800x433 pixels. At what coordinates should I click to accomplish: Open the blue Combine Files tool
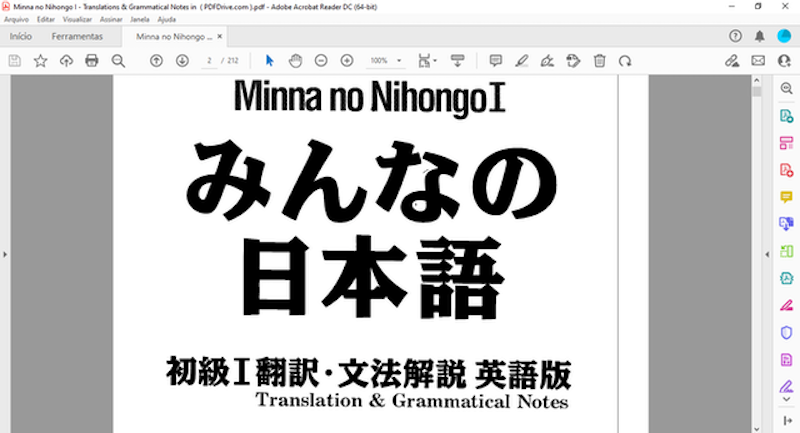tap(786, 224)
